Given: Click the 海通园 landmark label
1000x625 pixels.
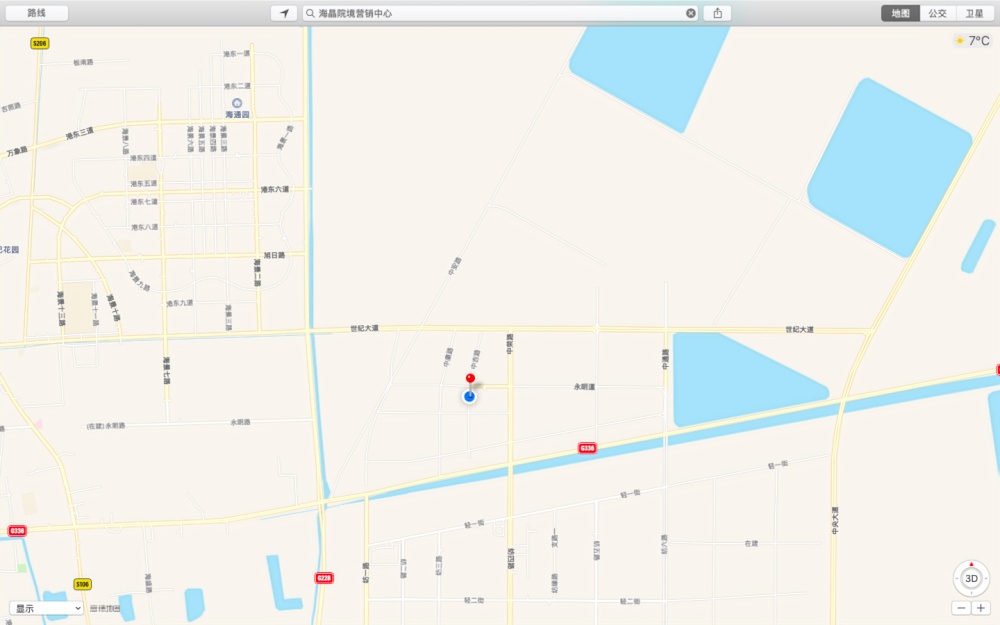Looking at the screenshot, I should (x=237, y=115).
